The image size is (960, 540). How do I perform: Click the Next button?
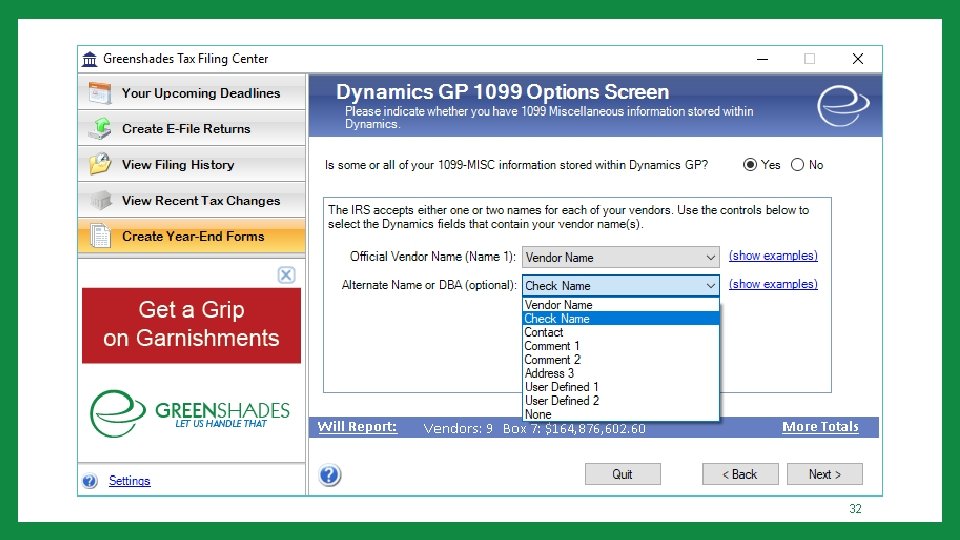[x=825, y=474]
